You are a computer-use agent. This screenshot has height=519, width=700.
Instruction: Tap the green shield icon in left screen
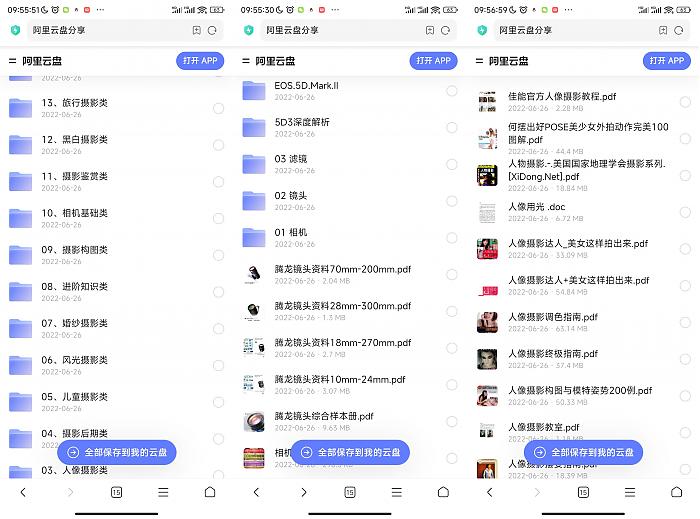pyautogui.click(x=16, y=30)
